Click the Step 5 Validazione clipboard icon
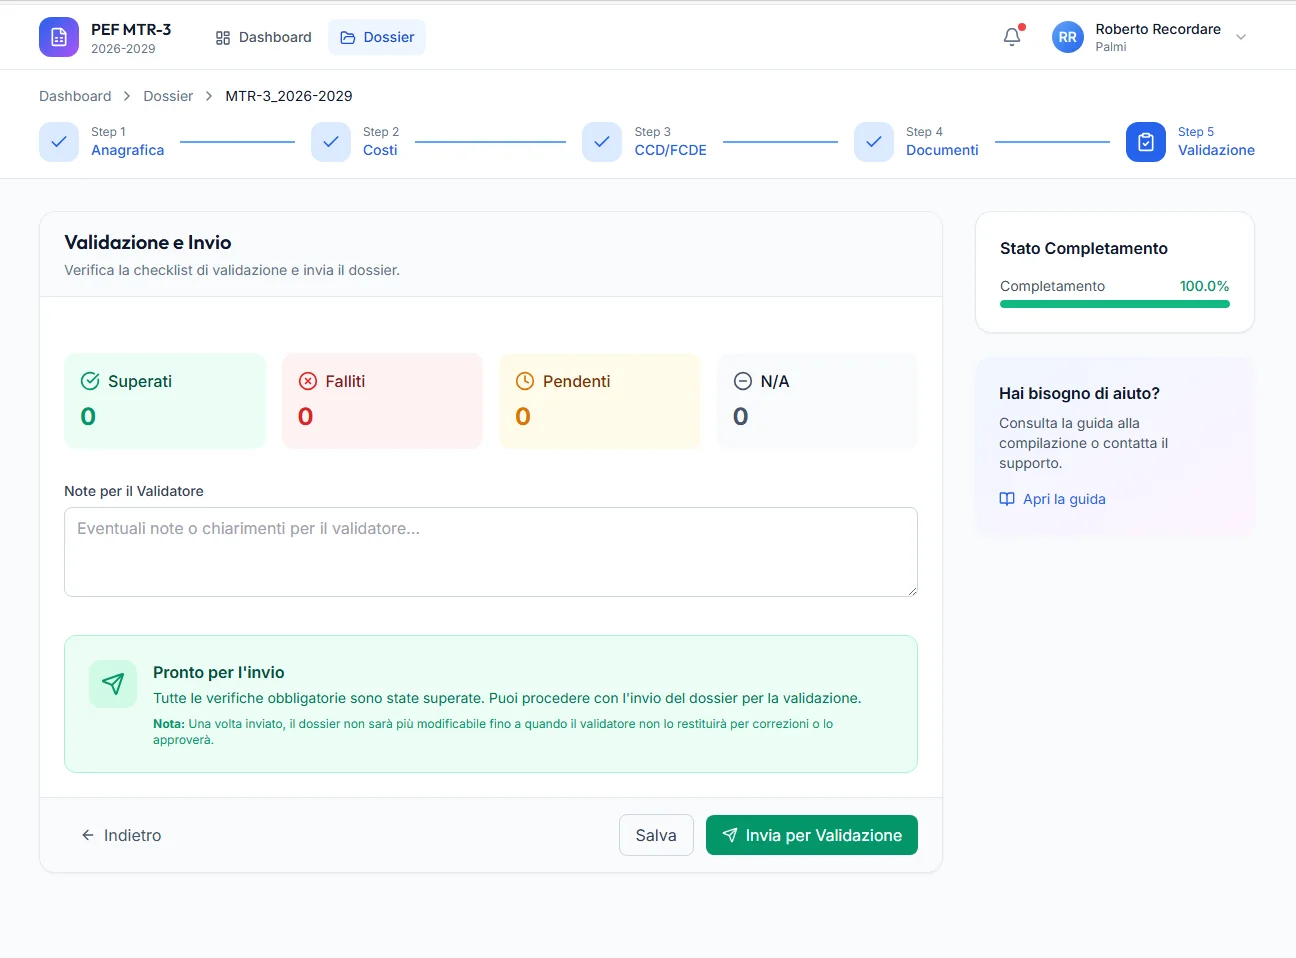 point(1146,142)
